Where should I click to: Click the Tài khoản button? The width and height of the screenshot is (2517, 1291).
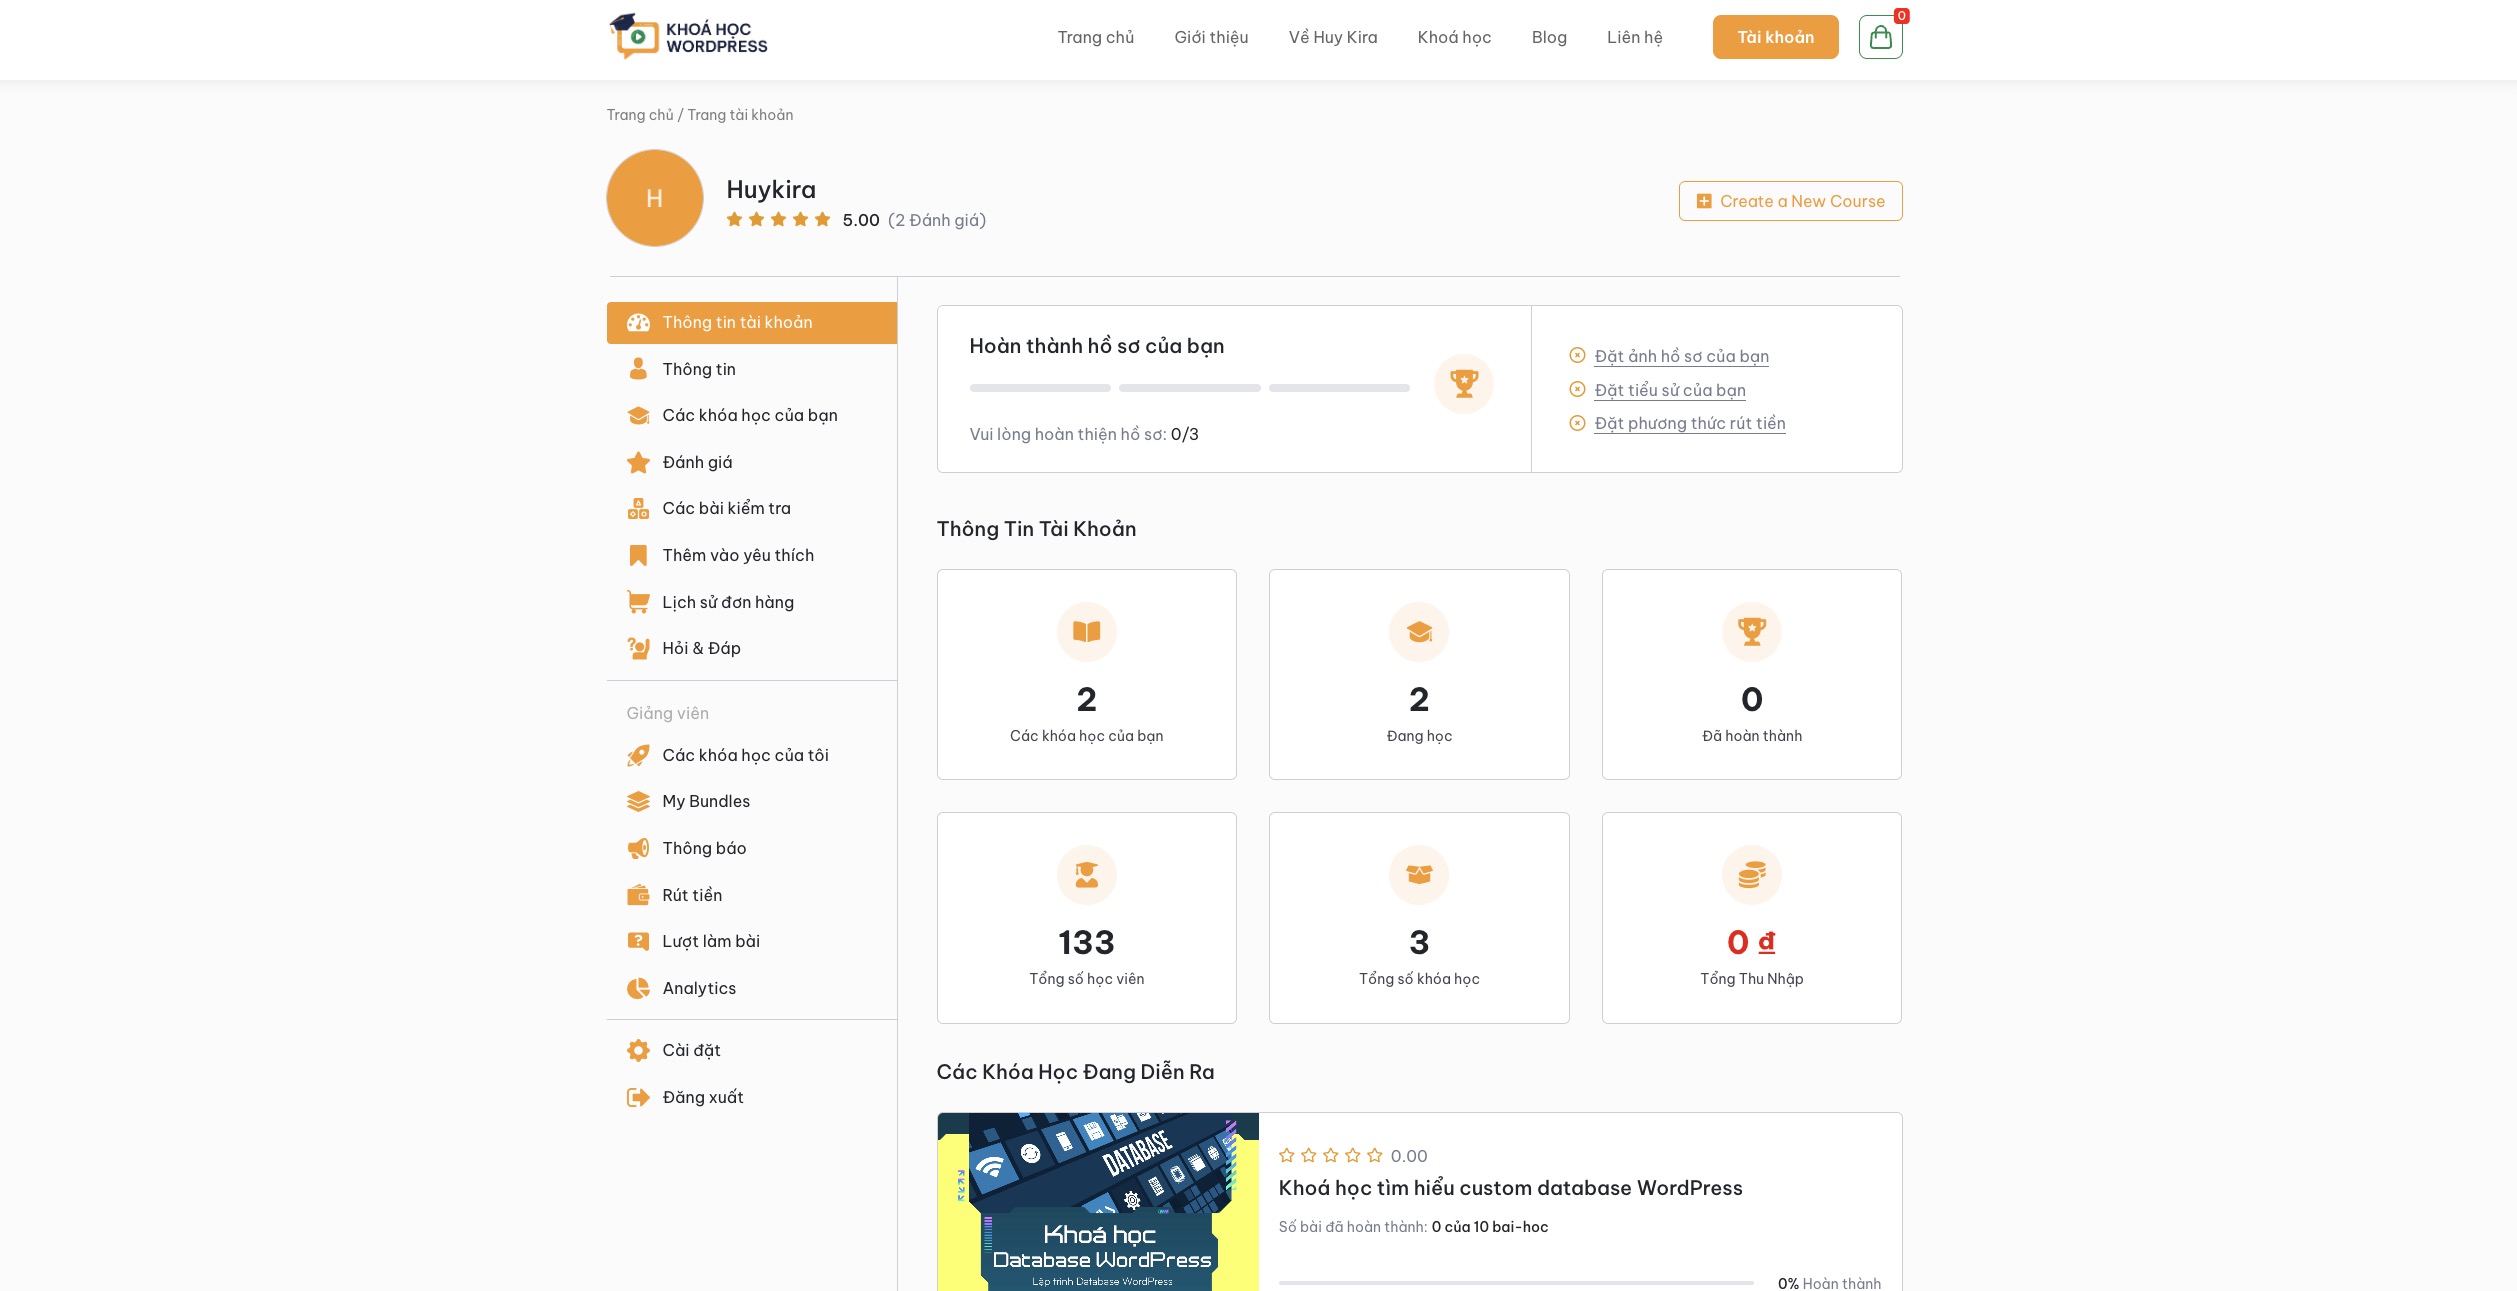(x=1774, y=37)
